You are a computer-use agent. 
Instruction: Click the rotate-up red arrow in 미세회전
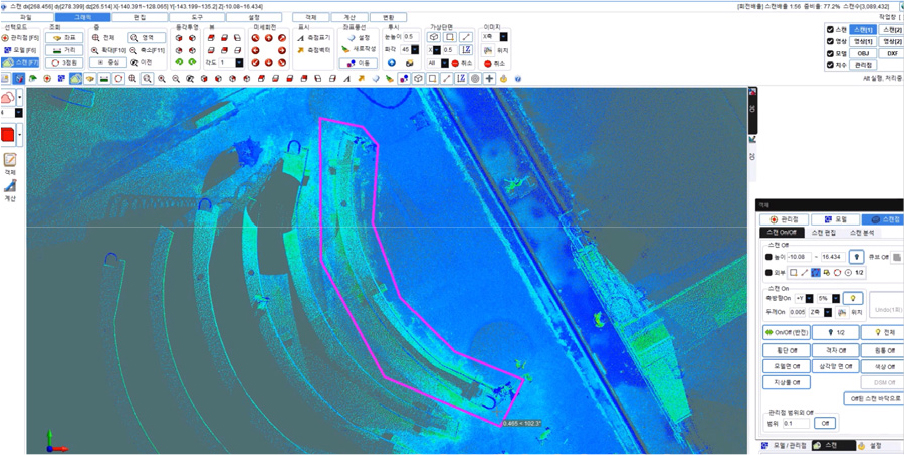pos(268,38)
